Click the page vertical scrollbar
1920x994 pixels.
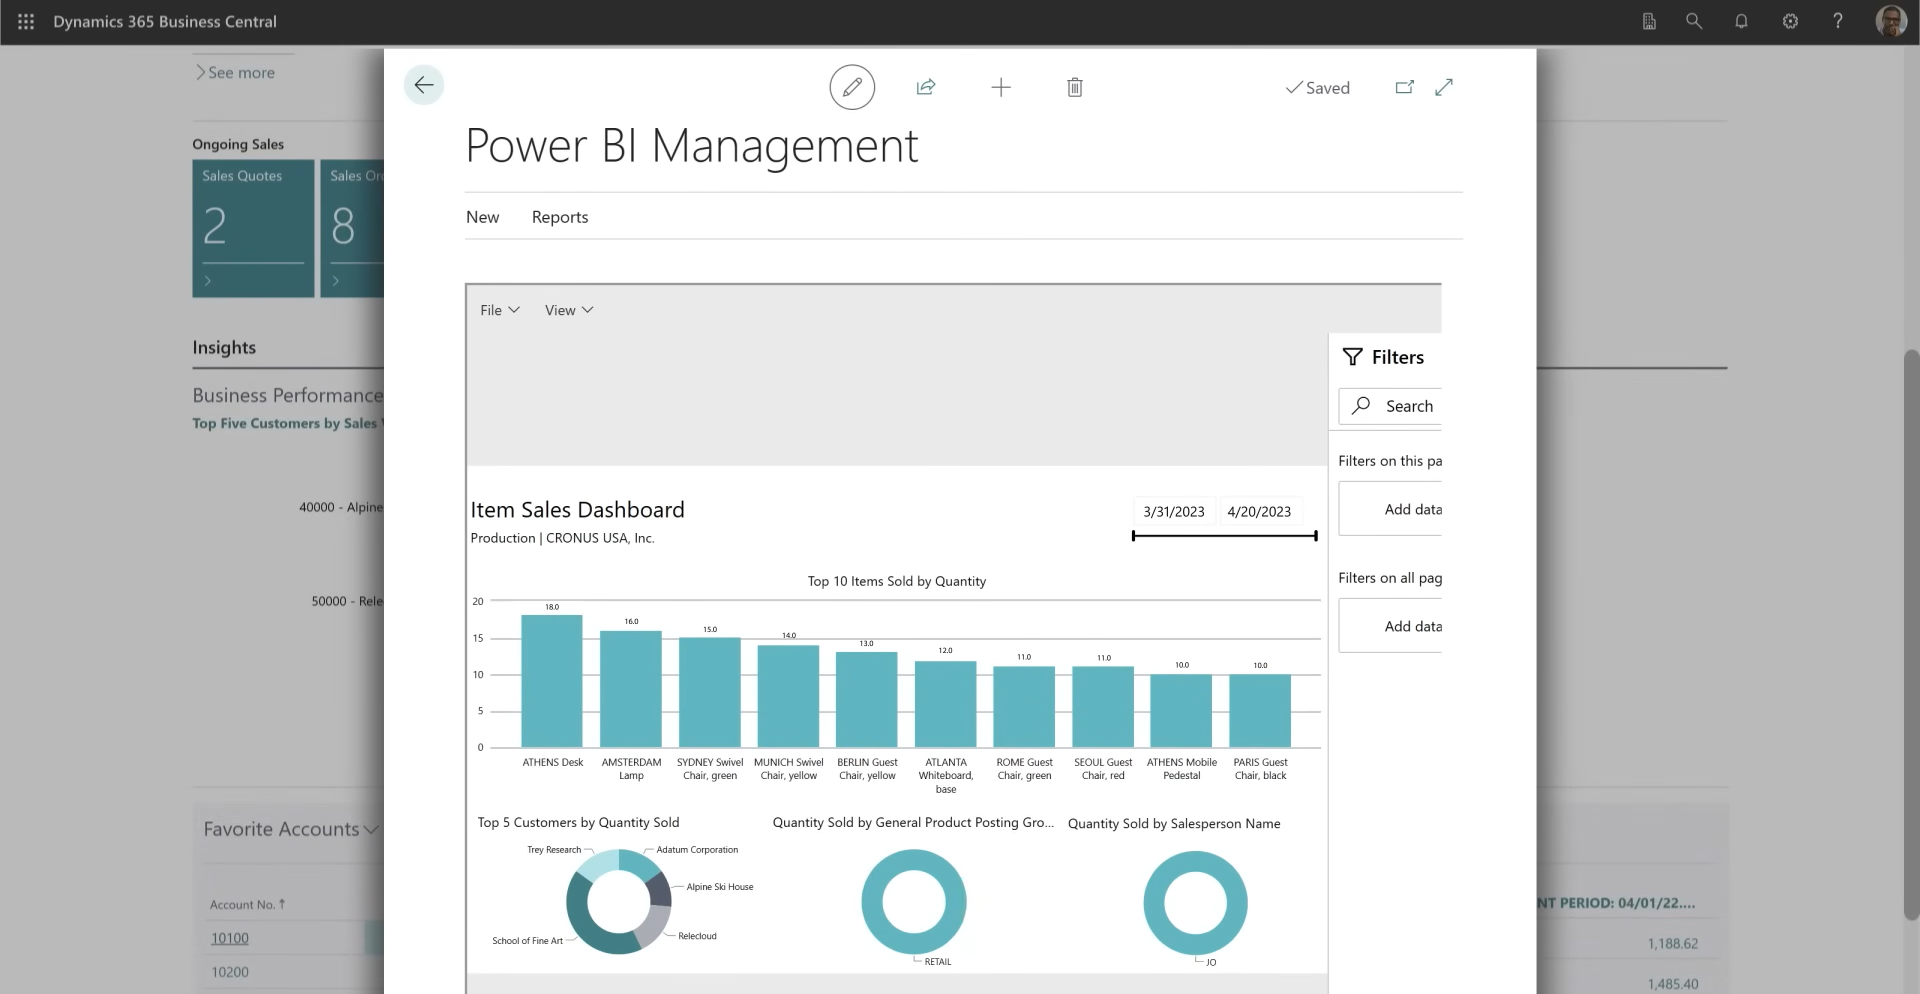(1911, 635)
